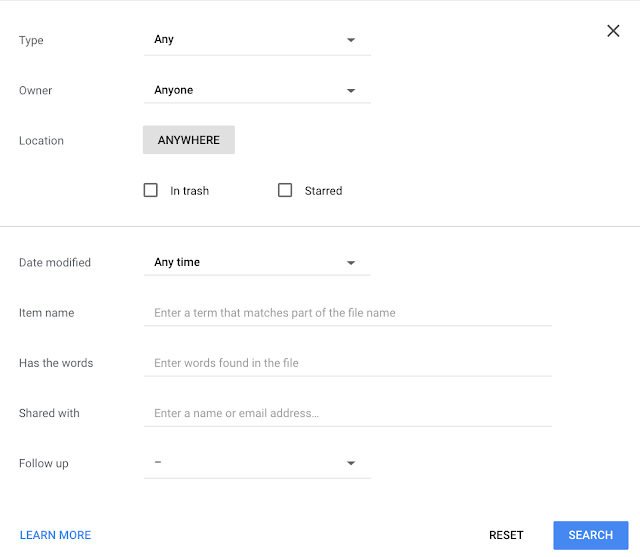Select the 'Any' type value
Viewport: 640px width, 557px height.
164,40
